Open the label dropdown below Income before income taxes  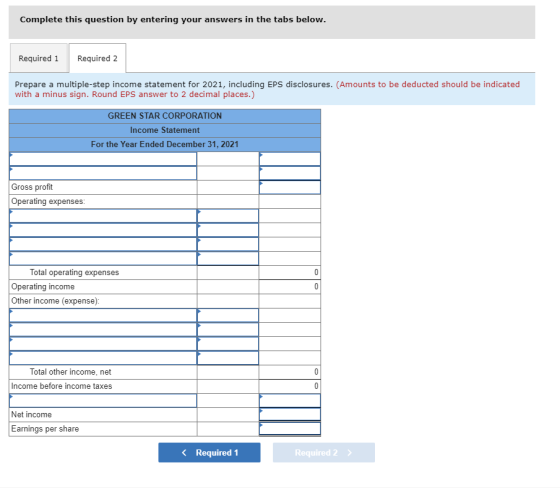click(x=103, y=401)
